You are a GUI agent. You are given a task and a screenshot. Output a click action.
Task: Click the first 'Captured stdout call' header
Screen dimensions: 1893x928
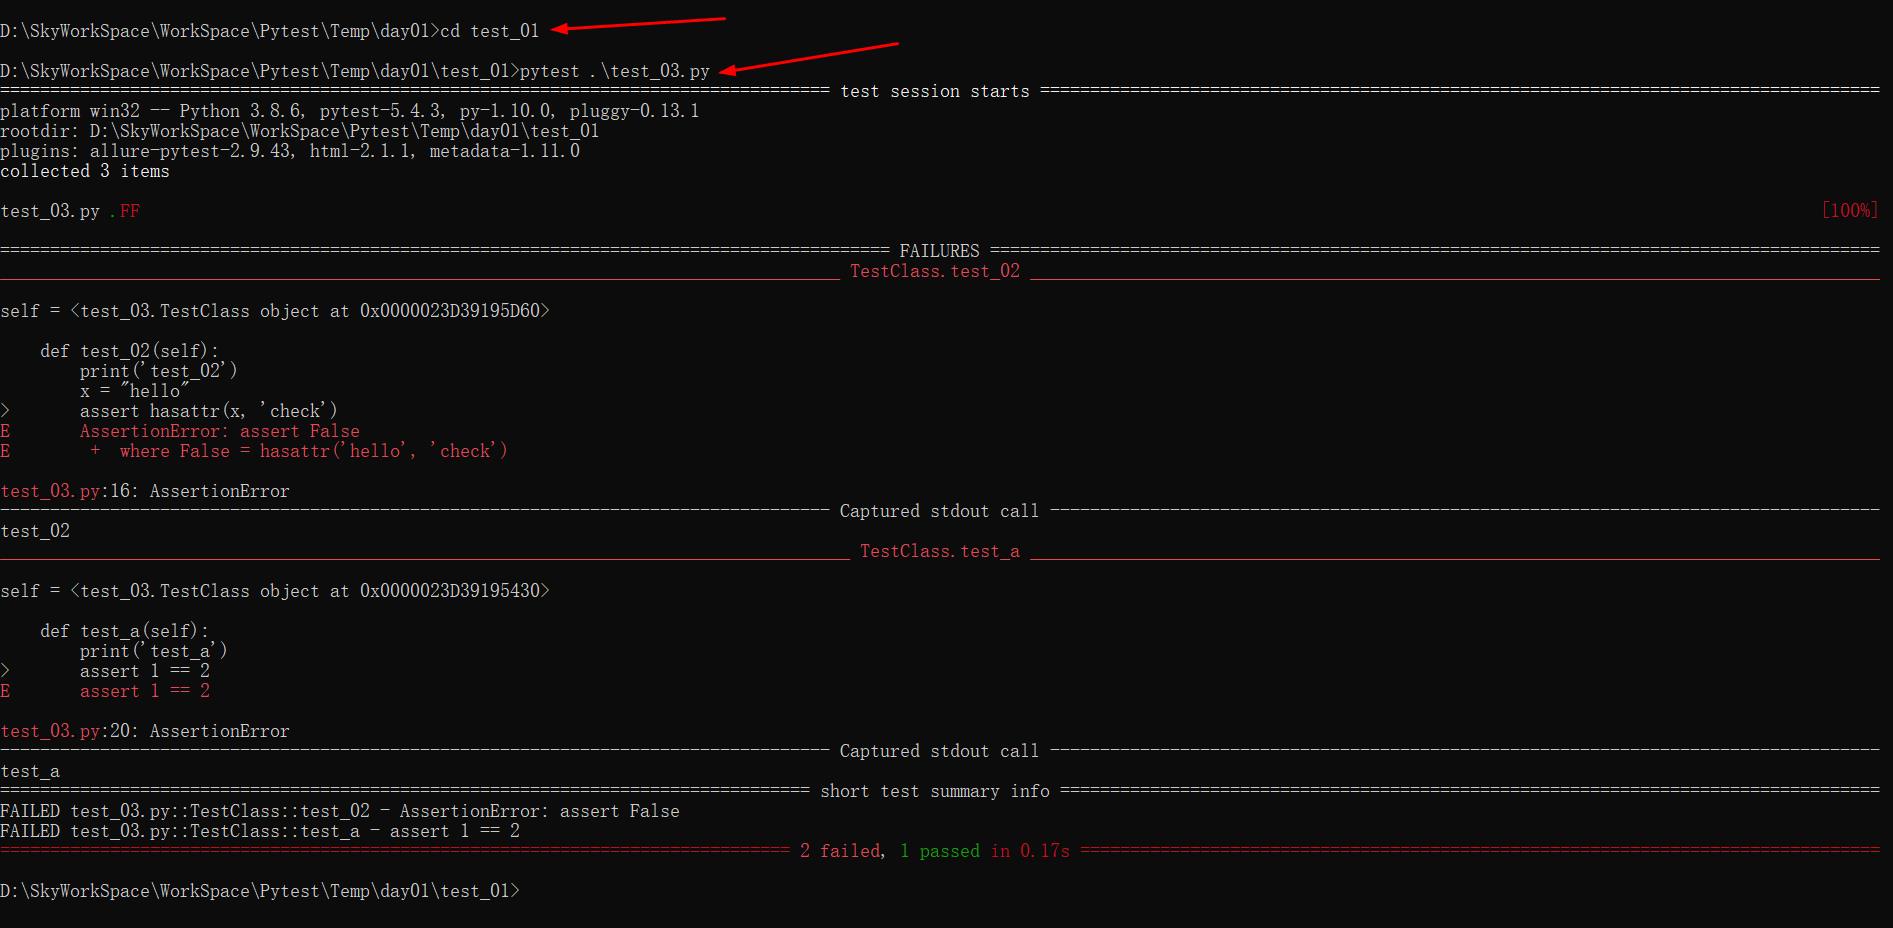(939, 511)
